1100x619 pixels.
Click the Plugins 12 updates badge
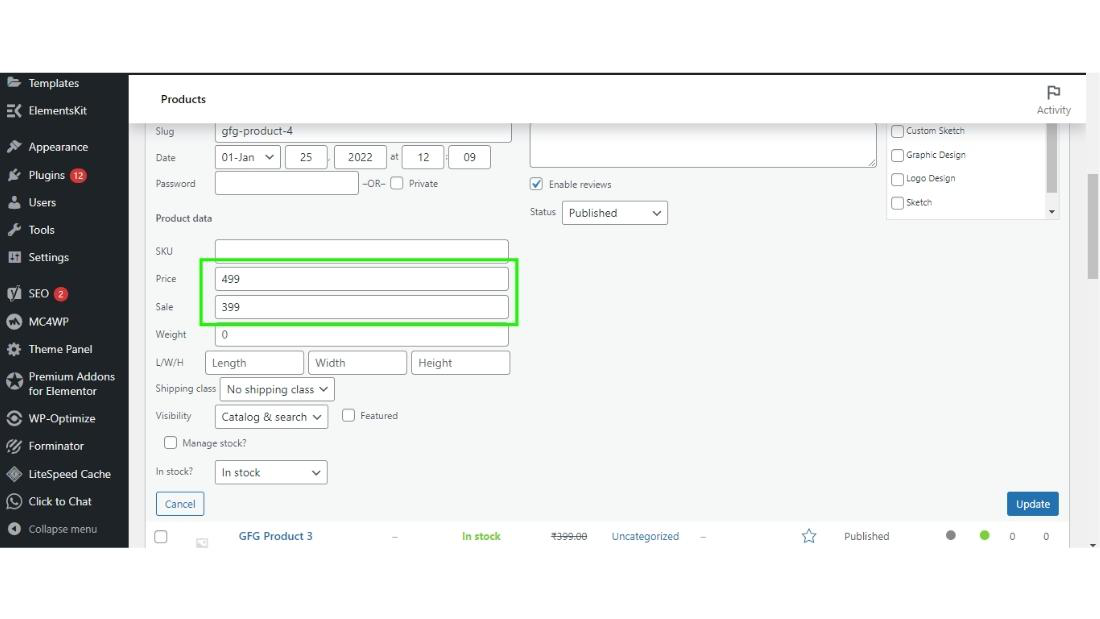click(78, 175)
